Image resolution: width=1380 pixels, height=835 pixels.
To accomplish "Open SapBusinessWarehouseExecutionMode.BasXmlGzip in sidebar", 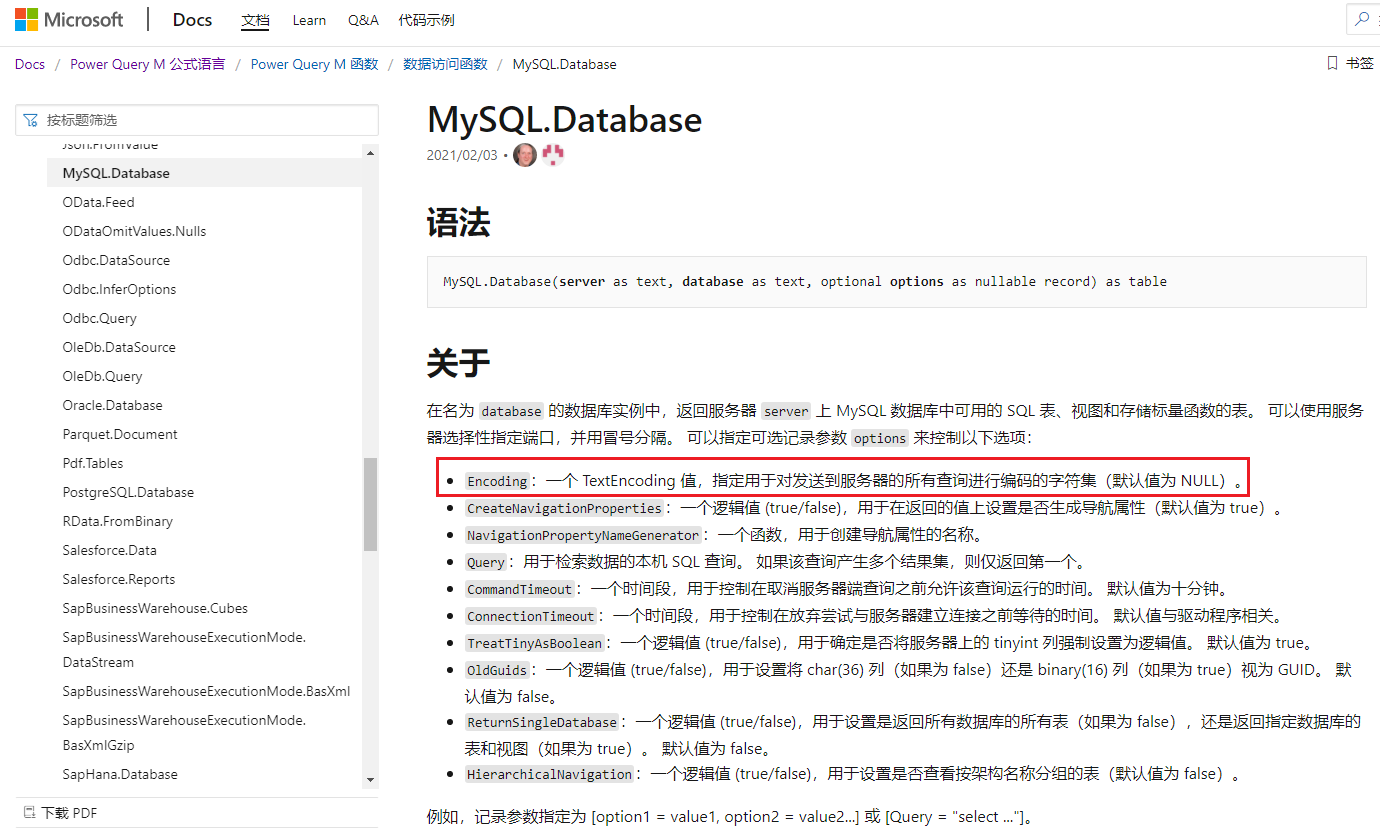I will pos(184,733).
